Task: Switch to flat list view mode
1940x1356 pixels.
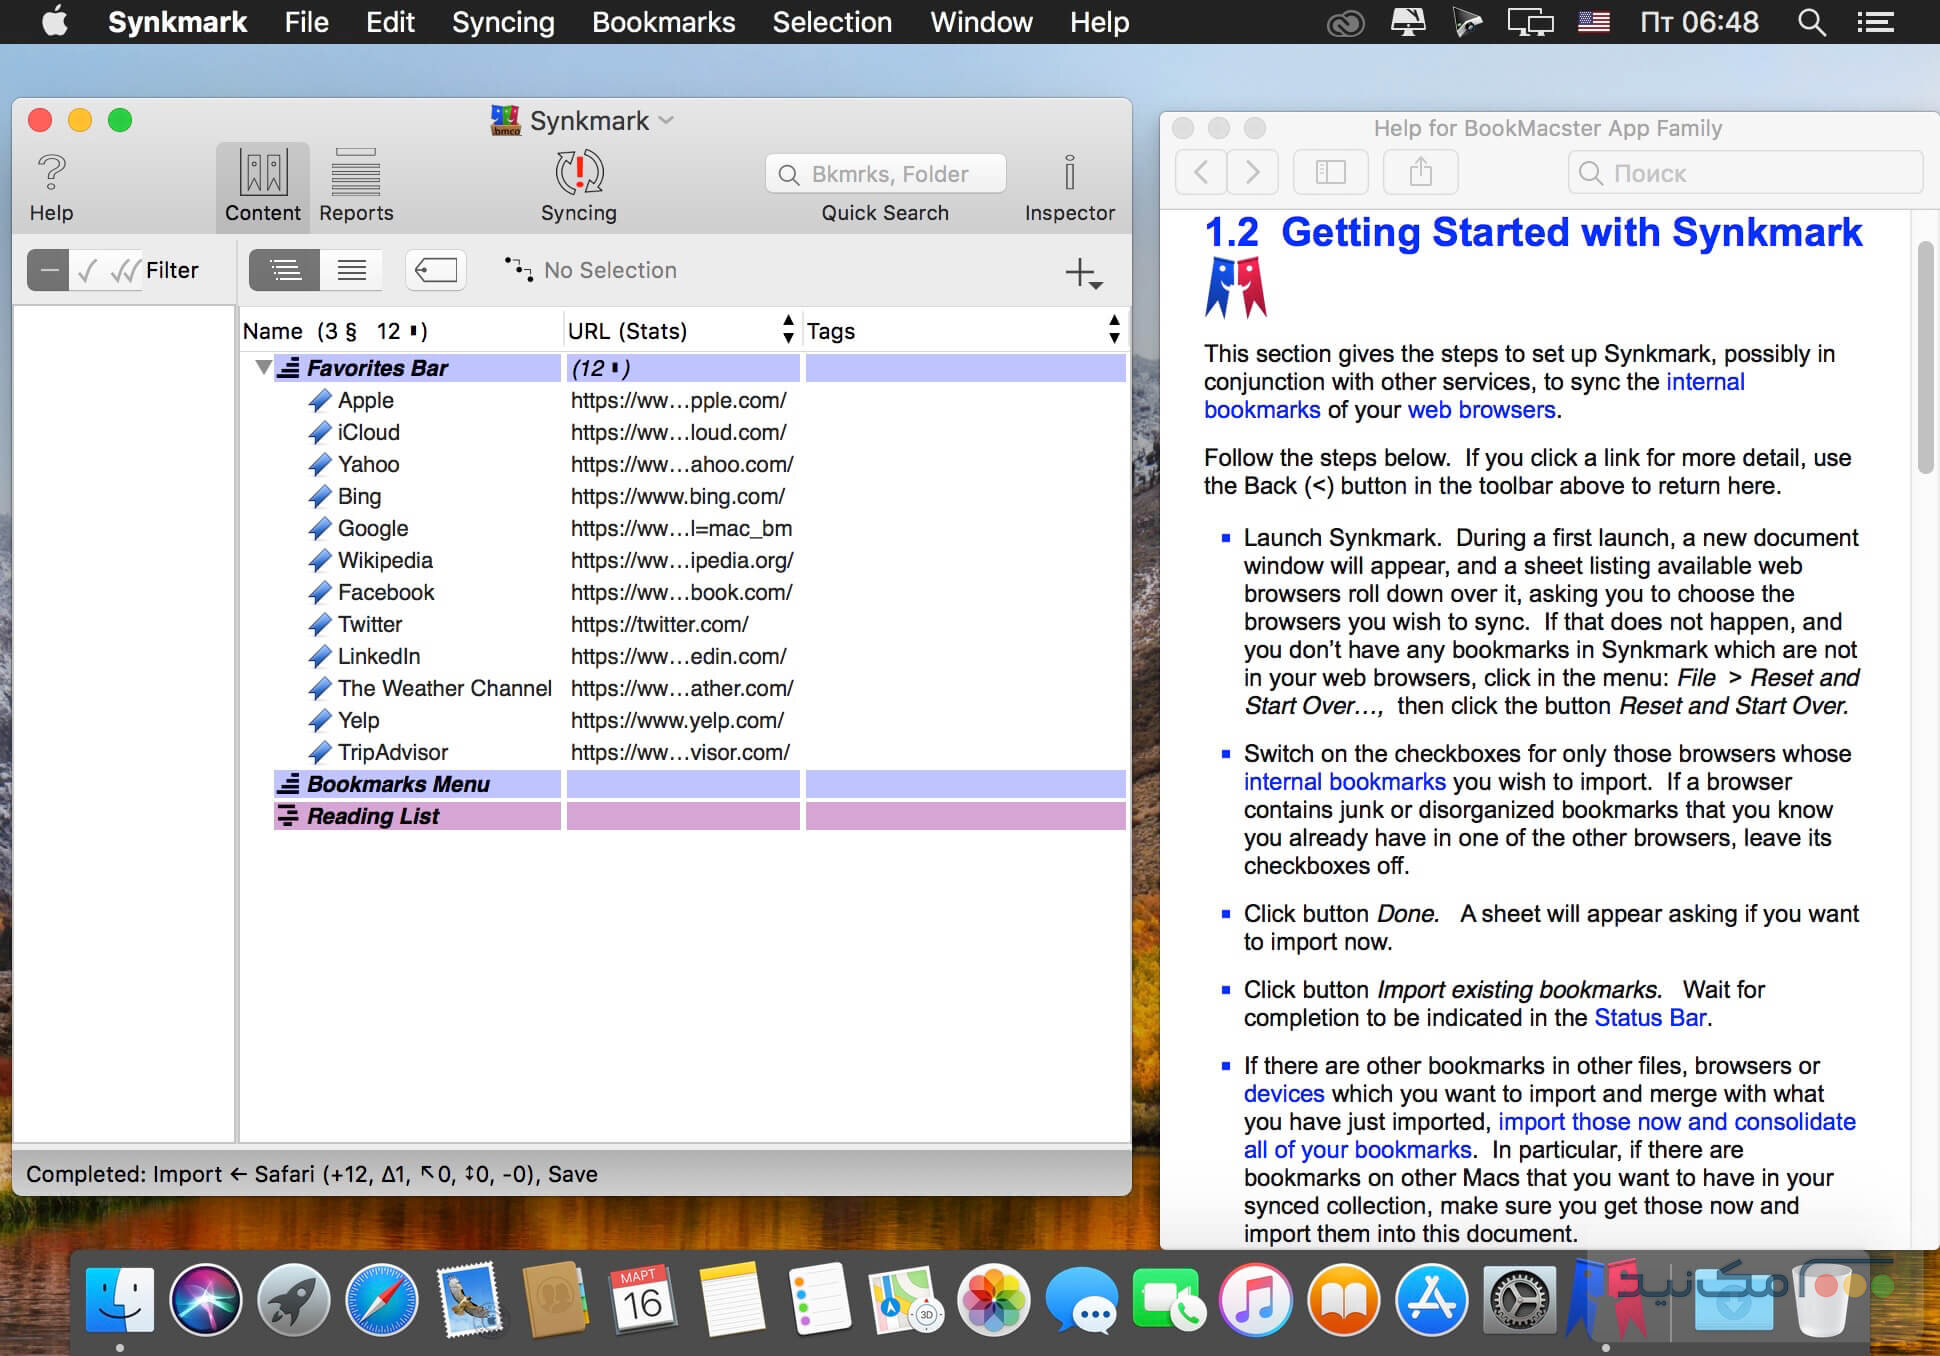Action: click(351, 270)
